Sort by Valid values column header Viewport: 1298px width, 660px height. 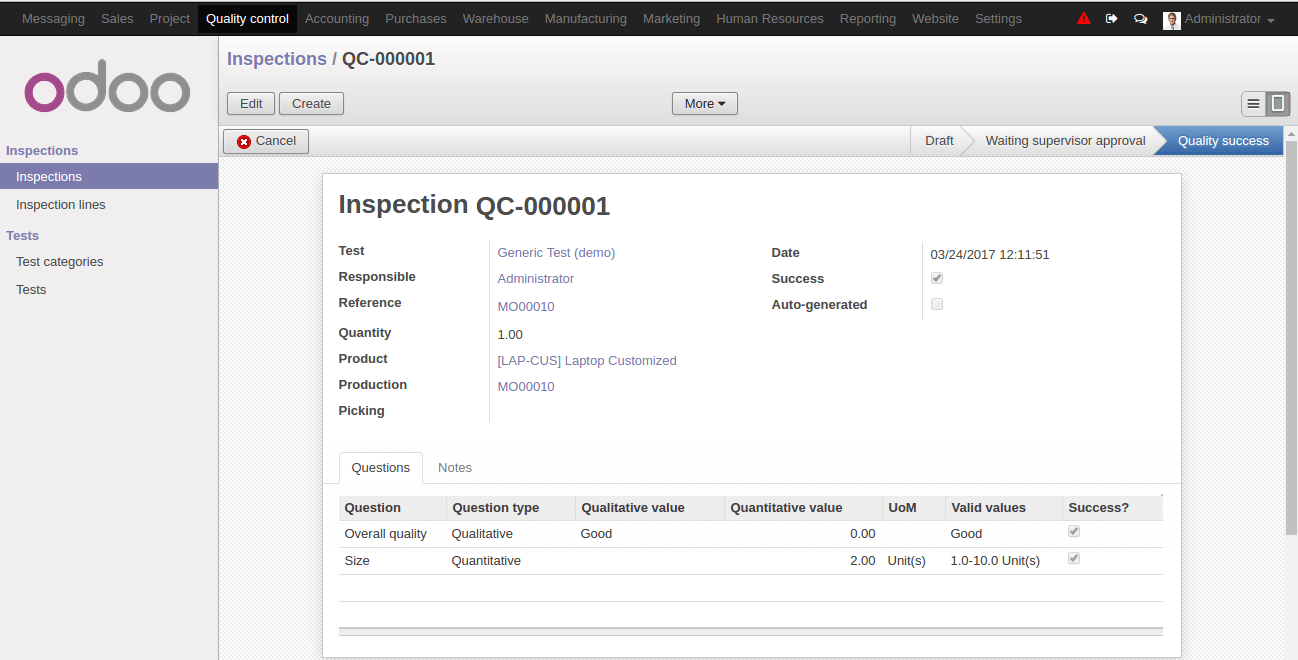pyautogui.click(x=1004, y=508)
